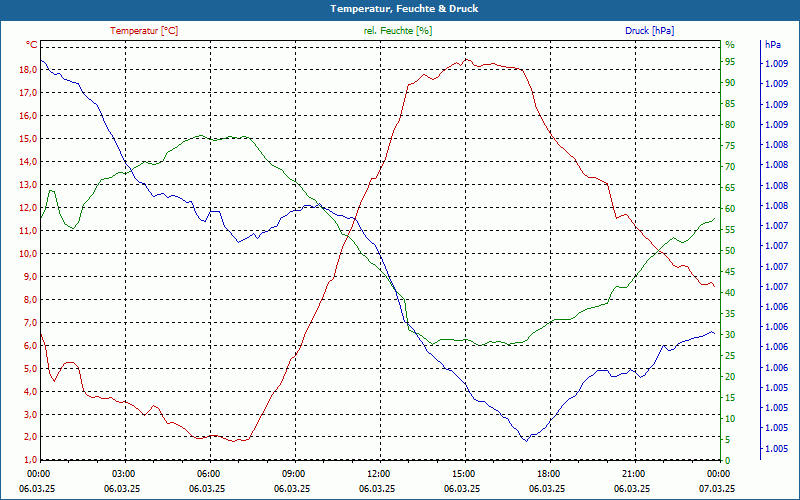Click the 75 humidity axis tick

pyautogui.click(x=730, y=145)
